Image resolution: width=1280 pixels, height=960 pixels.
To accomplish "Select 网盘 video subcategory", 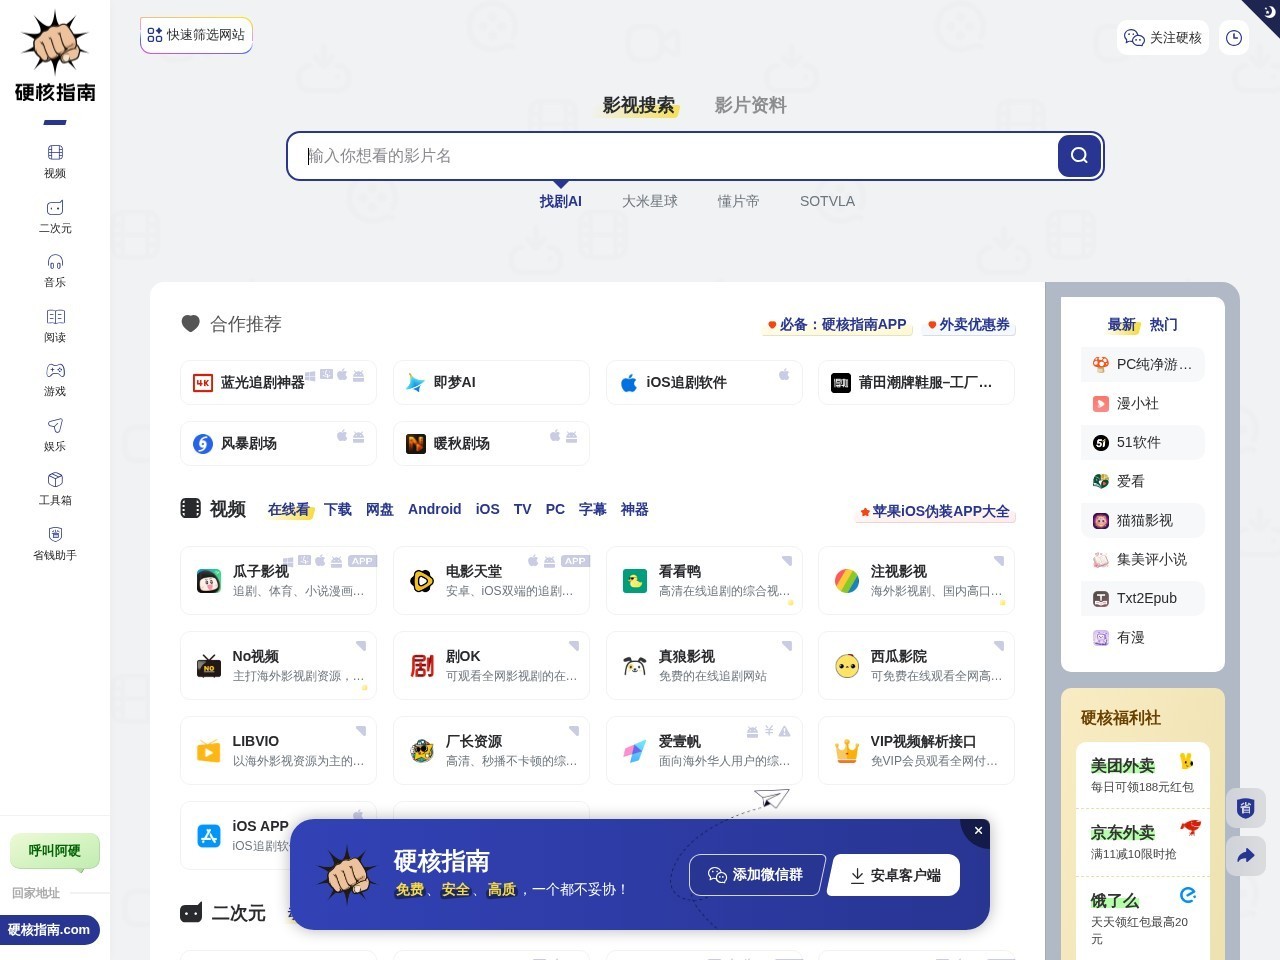I will 380,510.
